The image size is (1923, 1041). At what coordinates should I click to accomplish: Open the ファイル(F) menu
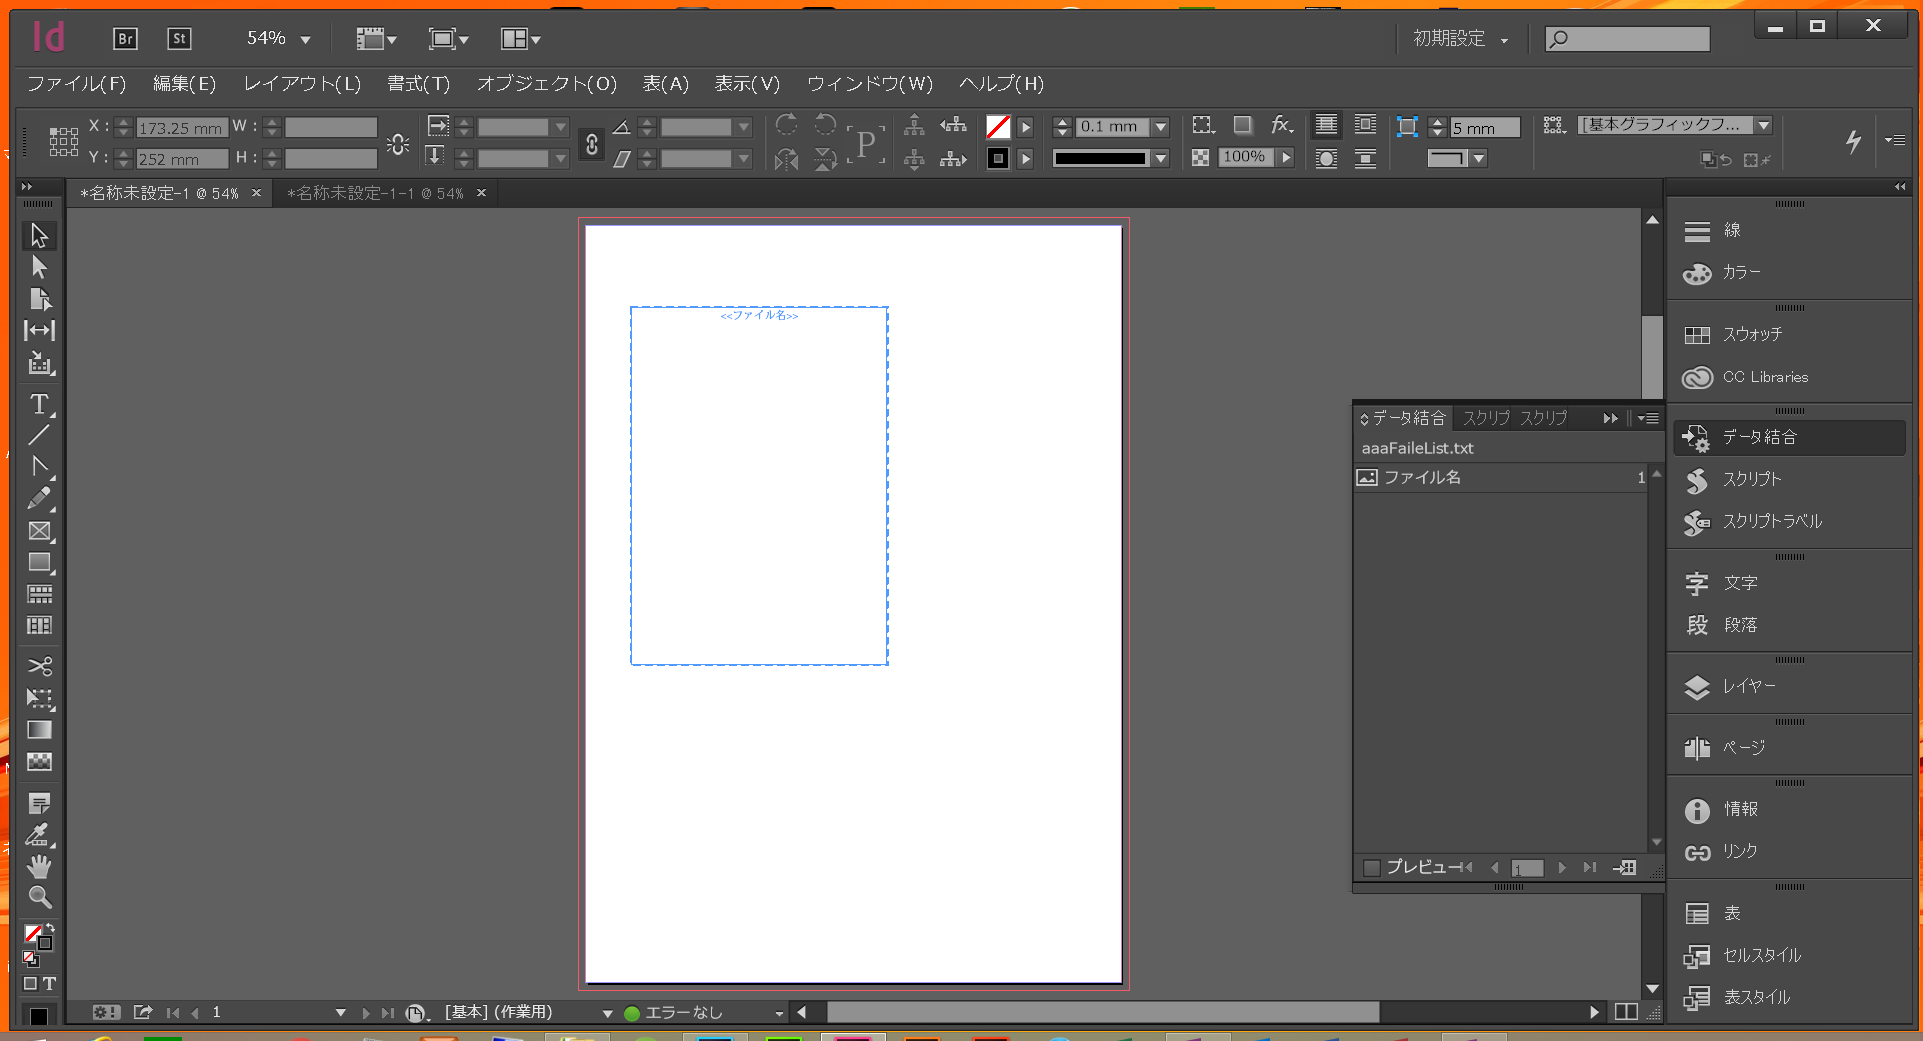tap(76, 84)
